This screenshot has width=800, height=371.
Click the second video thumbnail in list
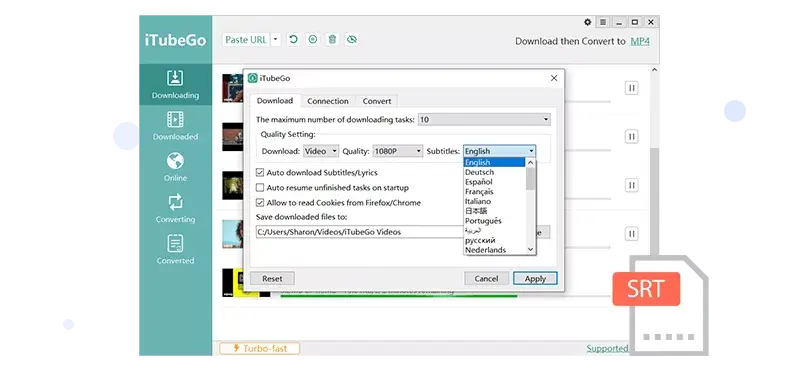click(x=233, y=137)
